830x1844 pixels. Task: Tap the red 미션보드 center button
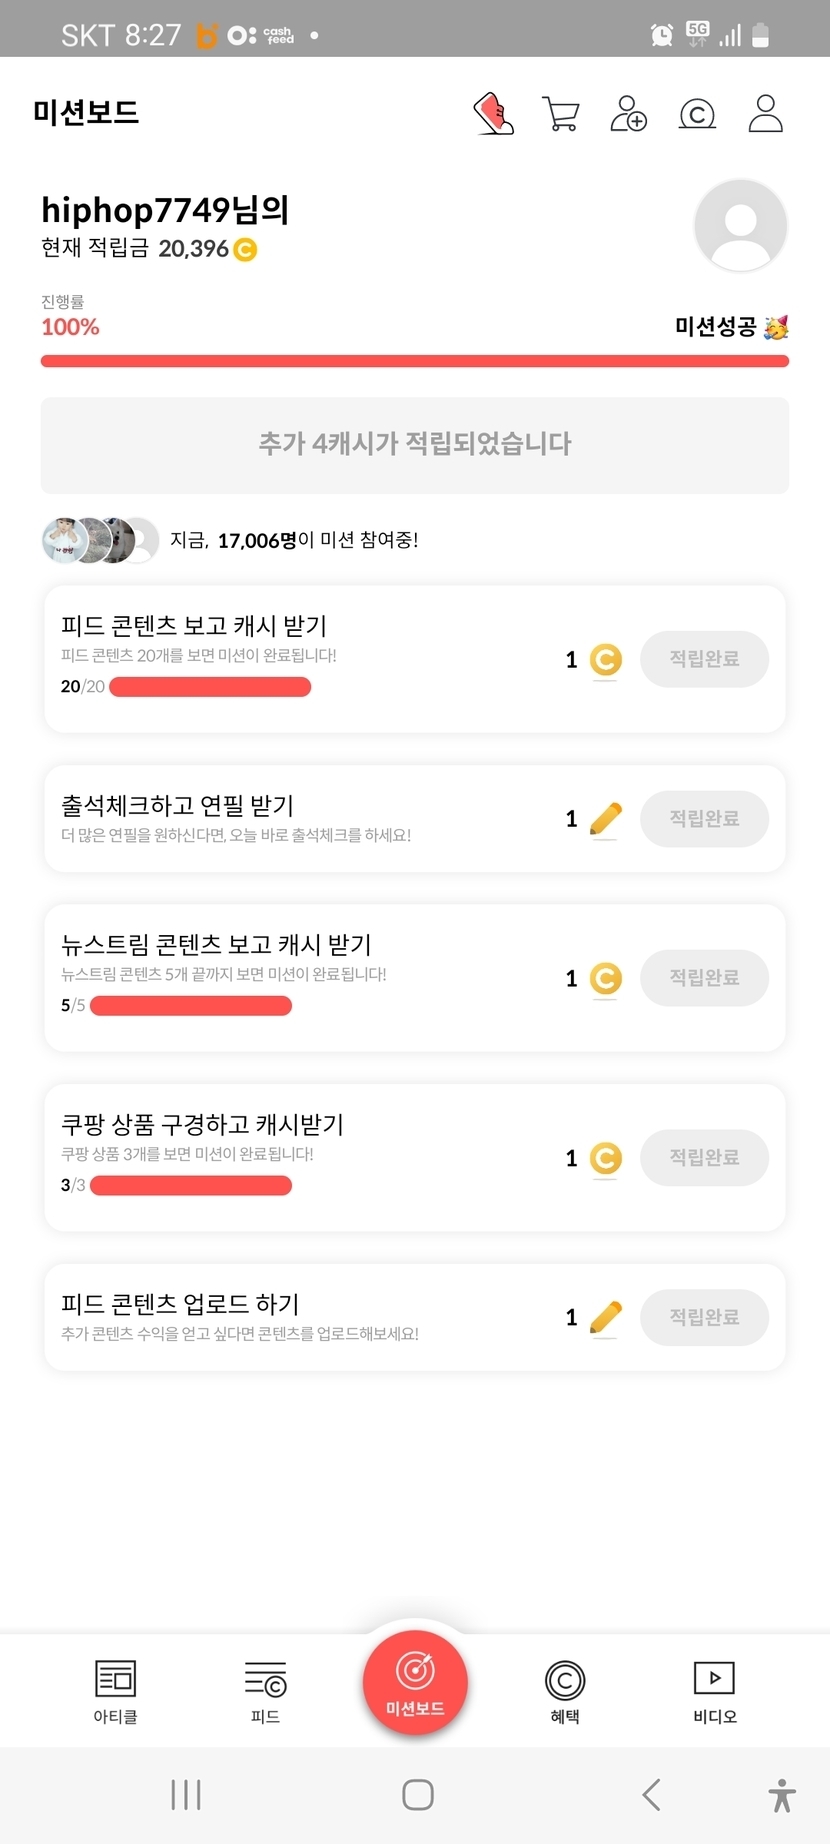[x=415, y=1682]
